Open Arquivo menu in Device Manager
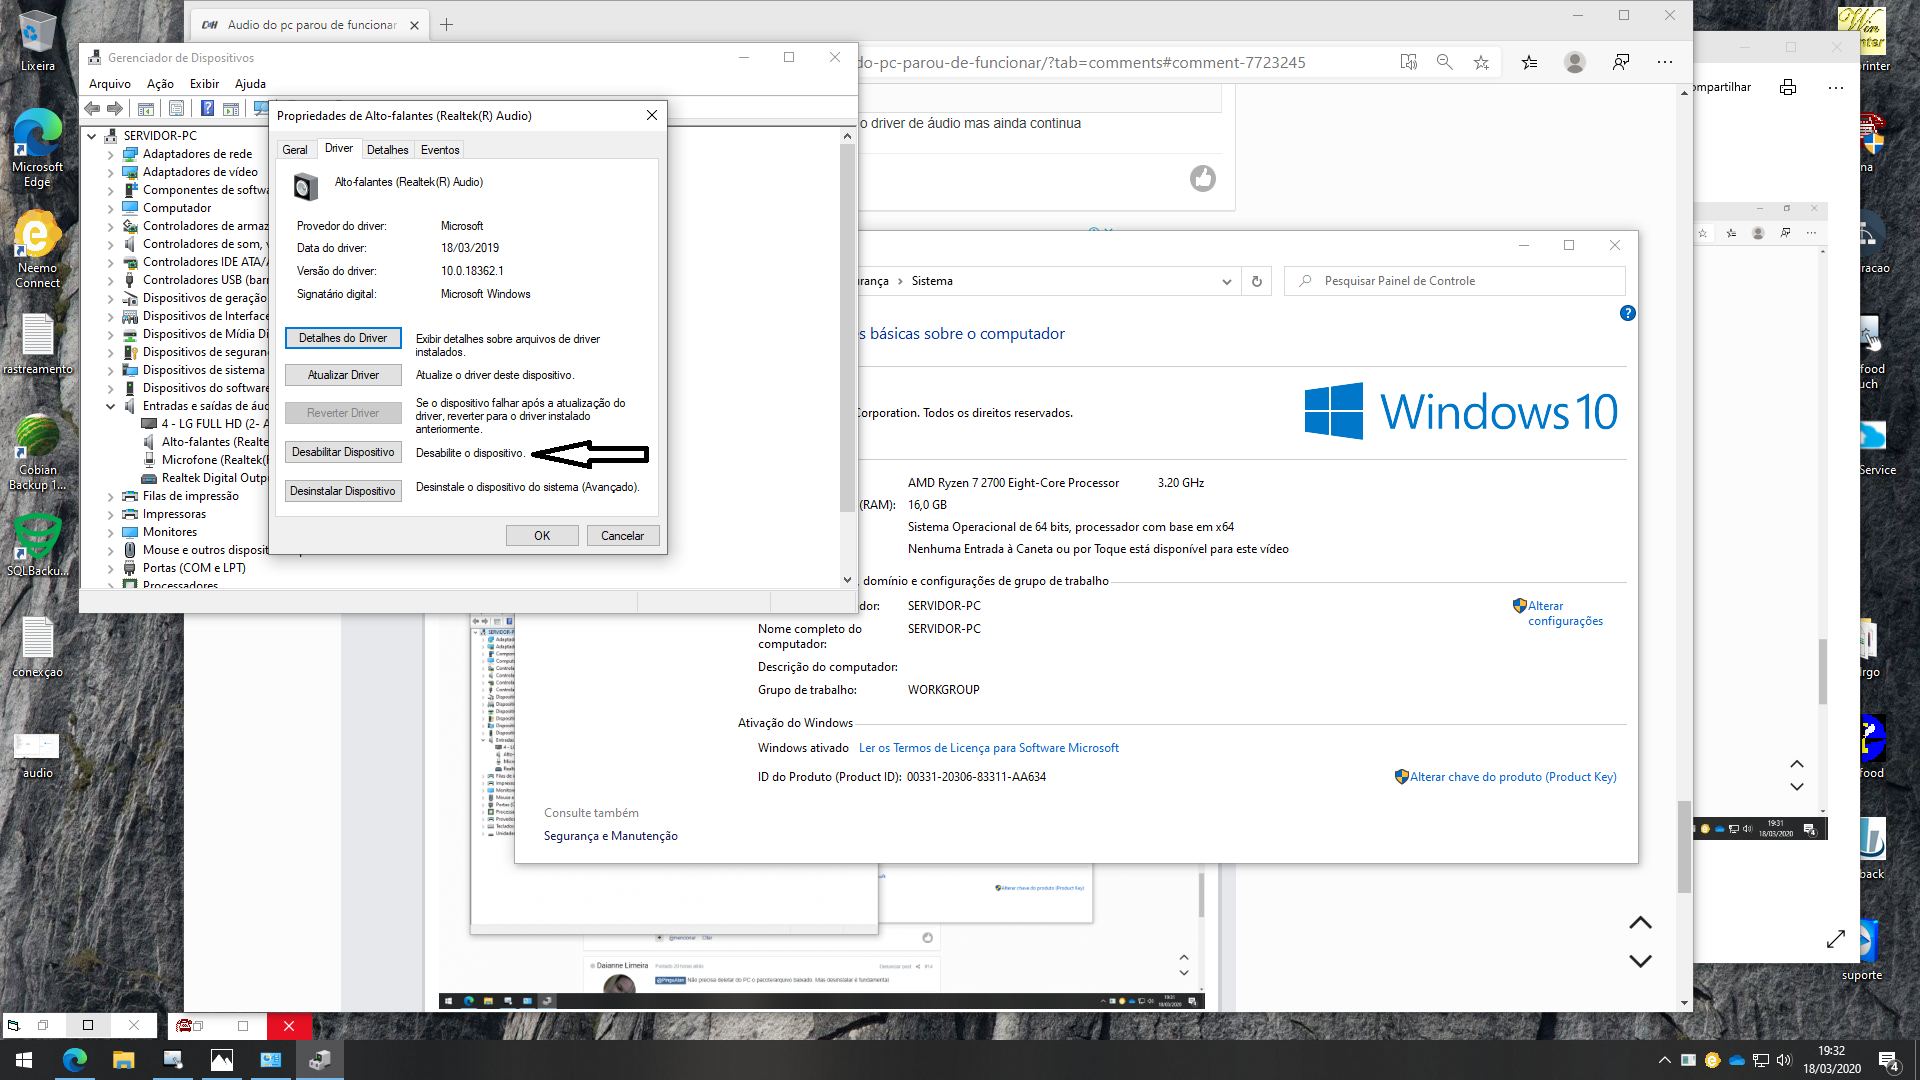 110,84
